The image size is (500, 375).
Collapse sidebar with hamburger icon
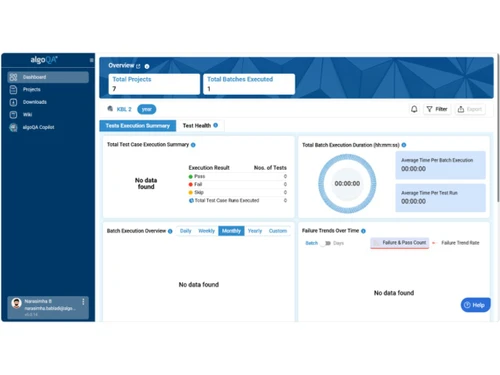91,60
